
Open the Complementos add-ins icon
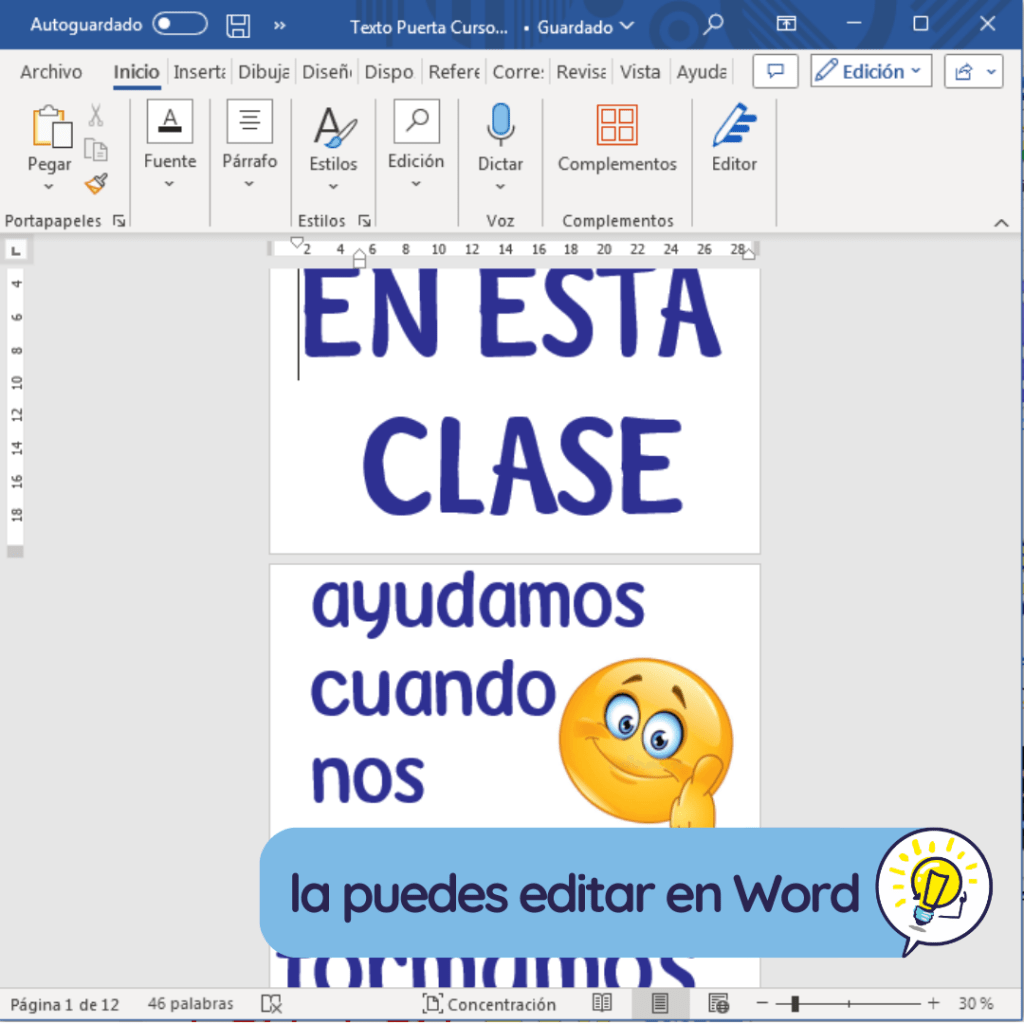point(617,126)
